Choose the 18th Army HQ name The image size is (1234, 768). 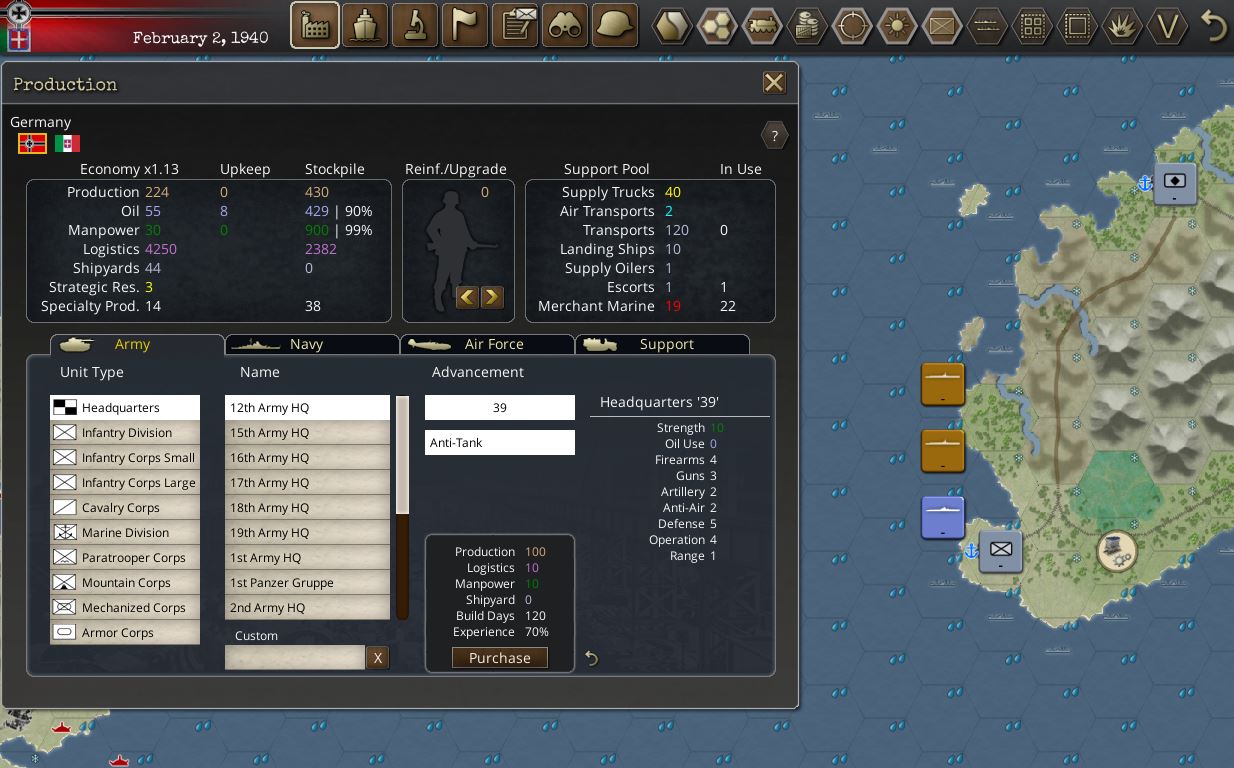[x=307, y=508]
